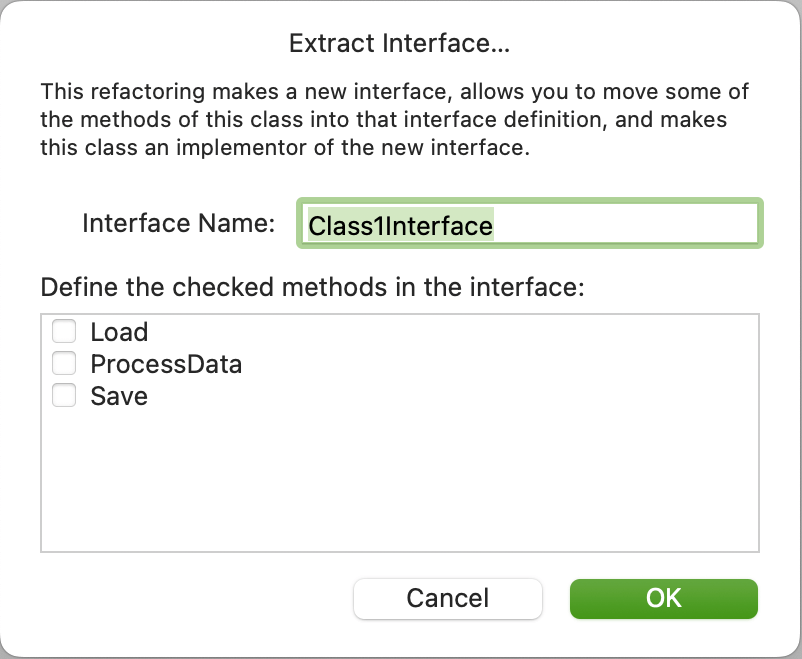Select the ProcessData method label

coord(166,364)
